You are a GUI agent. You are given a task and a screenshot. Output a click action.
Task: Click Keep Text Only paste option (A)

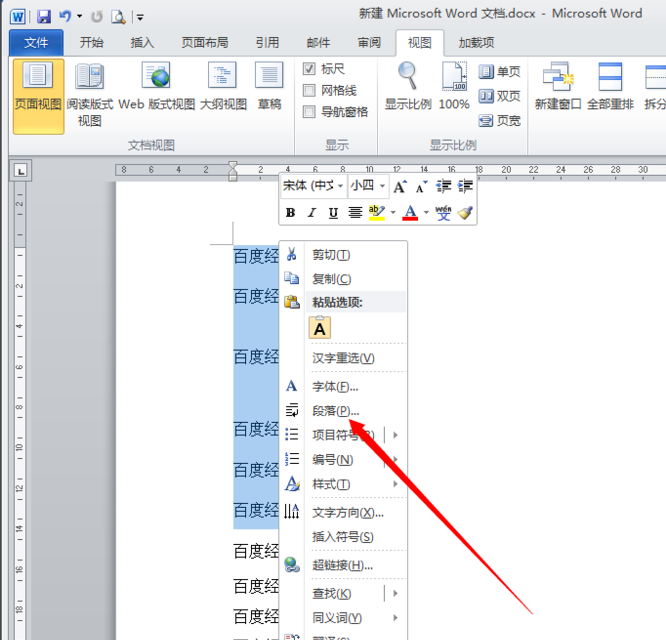[320, 327]
